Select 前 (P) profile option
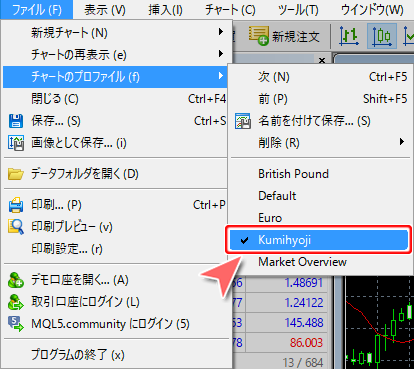 click(320, 99)
